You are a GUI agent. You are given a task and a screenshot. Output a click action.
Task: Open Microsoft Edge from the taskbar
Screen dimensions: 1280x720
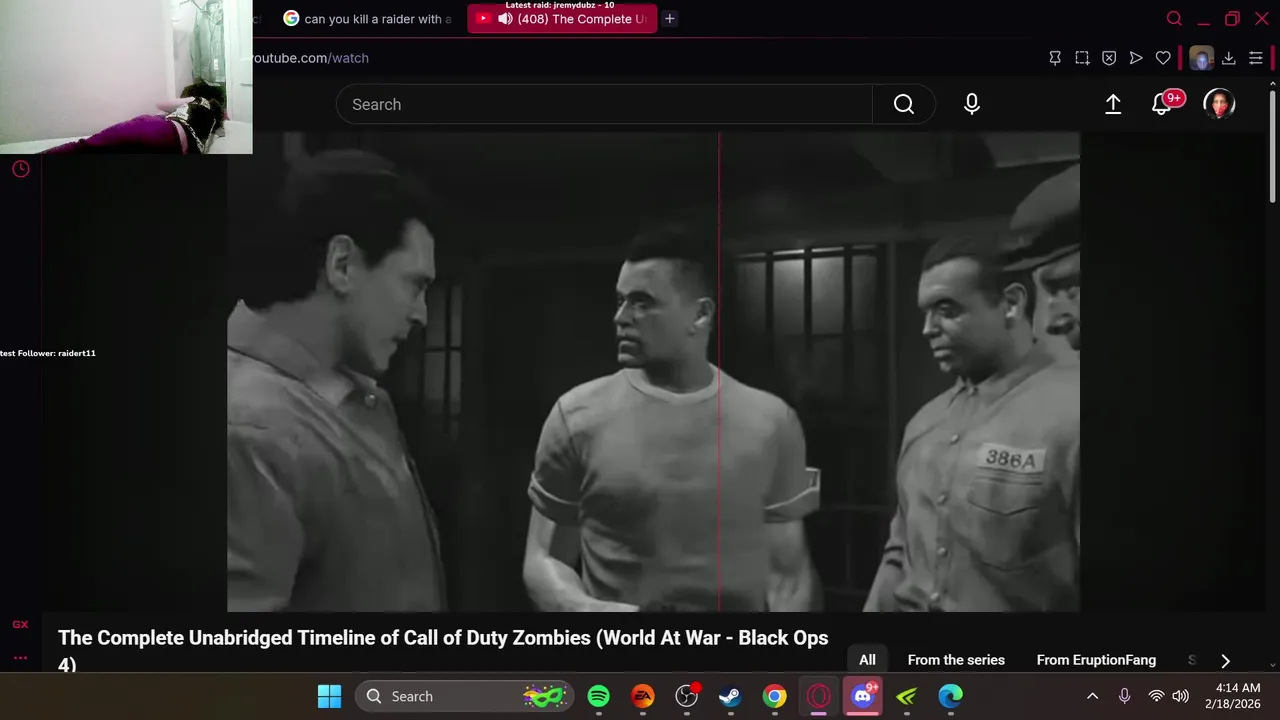point(950,696)
